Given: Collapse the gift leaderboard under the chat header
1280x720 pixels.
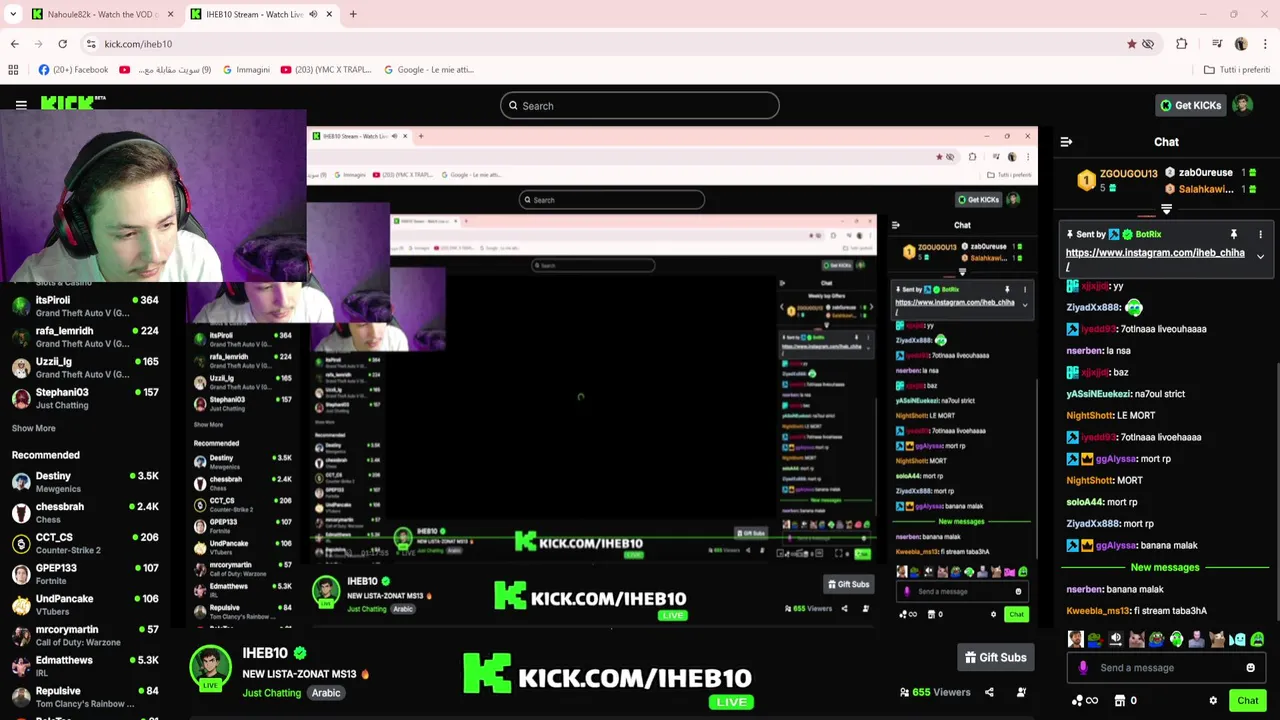Looking at the screenshot, I should [x=1166, y=209].
